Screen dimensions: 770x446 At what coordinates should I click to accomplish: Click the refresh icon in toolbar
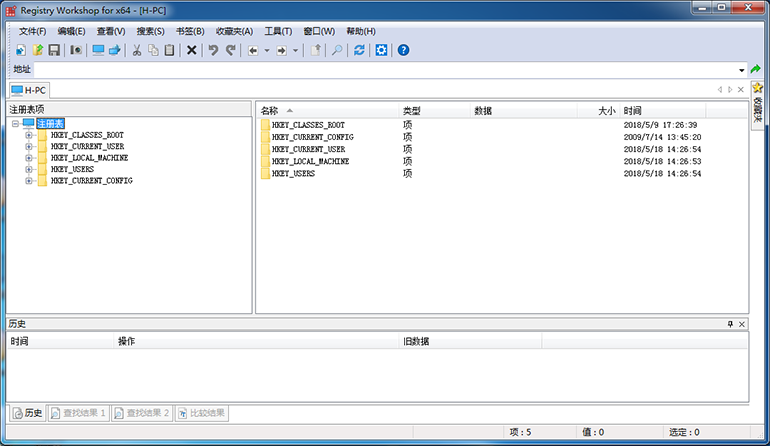pos(359,50)
